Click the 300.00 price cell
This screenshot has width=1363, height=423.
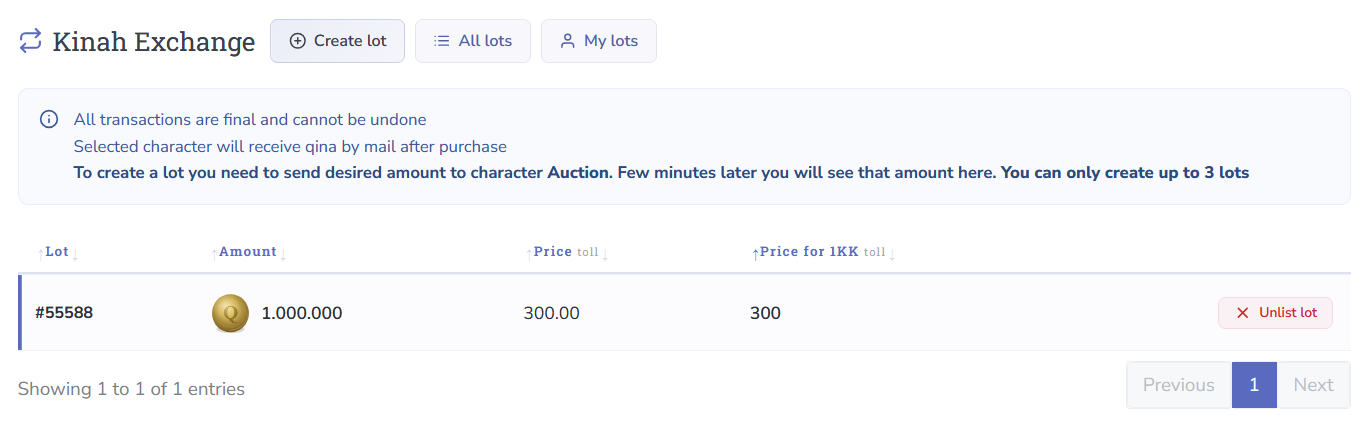point(551,313)
